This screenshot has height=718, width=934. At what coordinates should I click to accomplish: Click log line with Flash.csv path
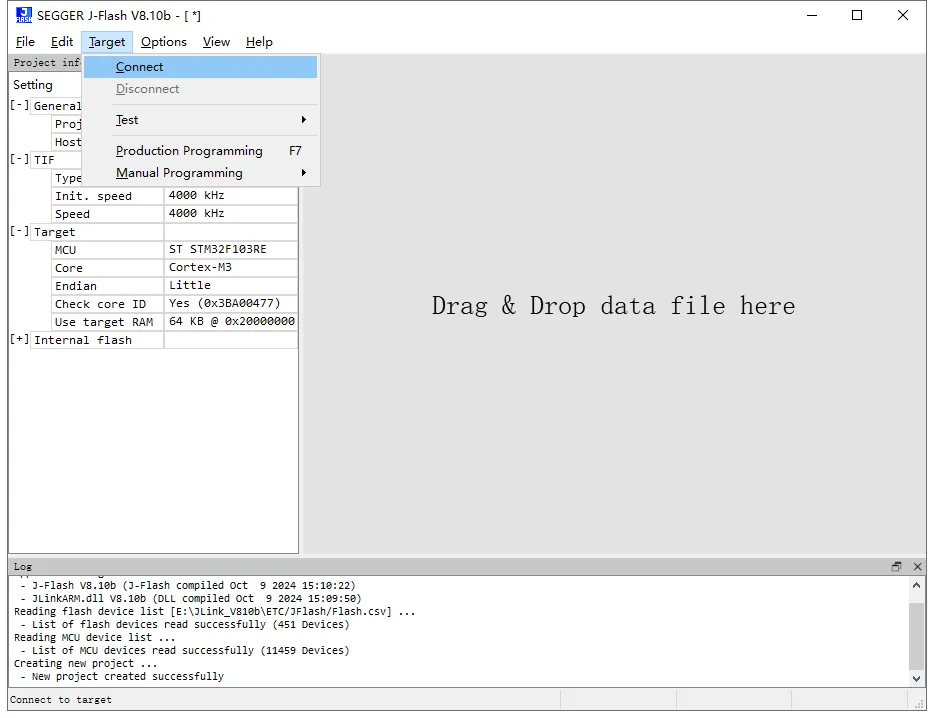(214, 611)
